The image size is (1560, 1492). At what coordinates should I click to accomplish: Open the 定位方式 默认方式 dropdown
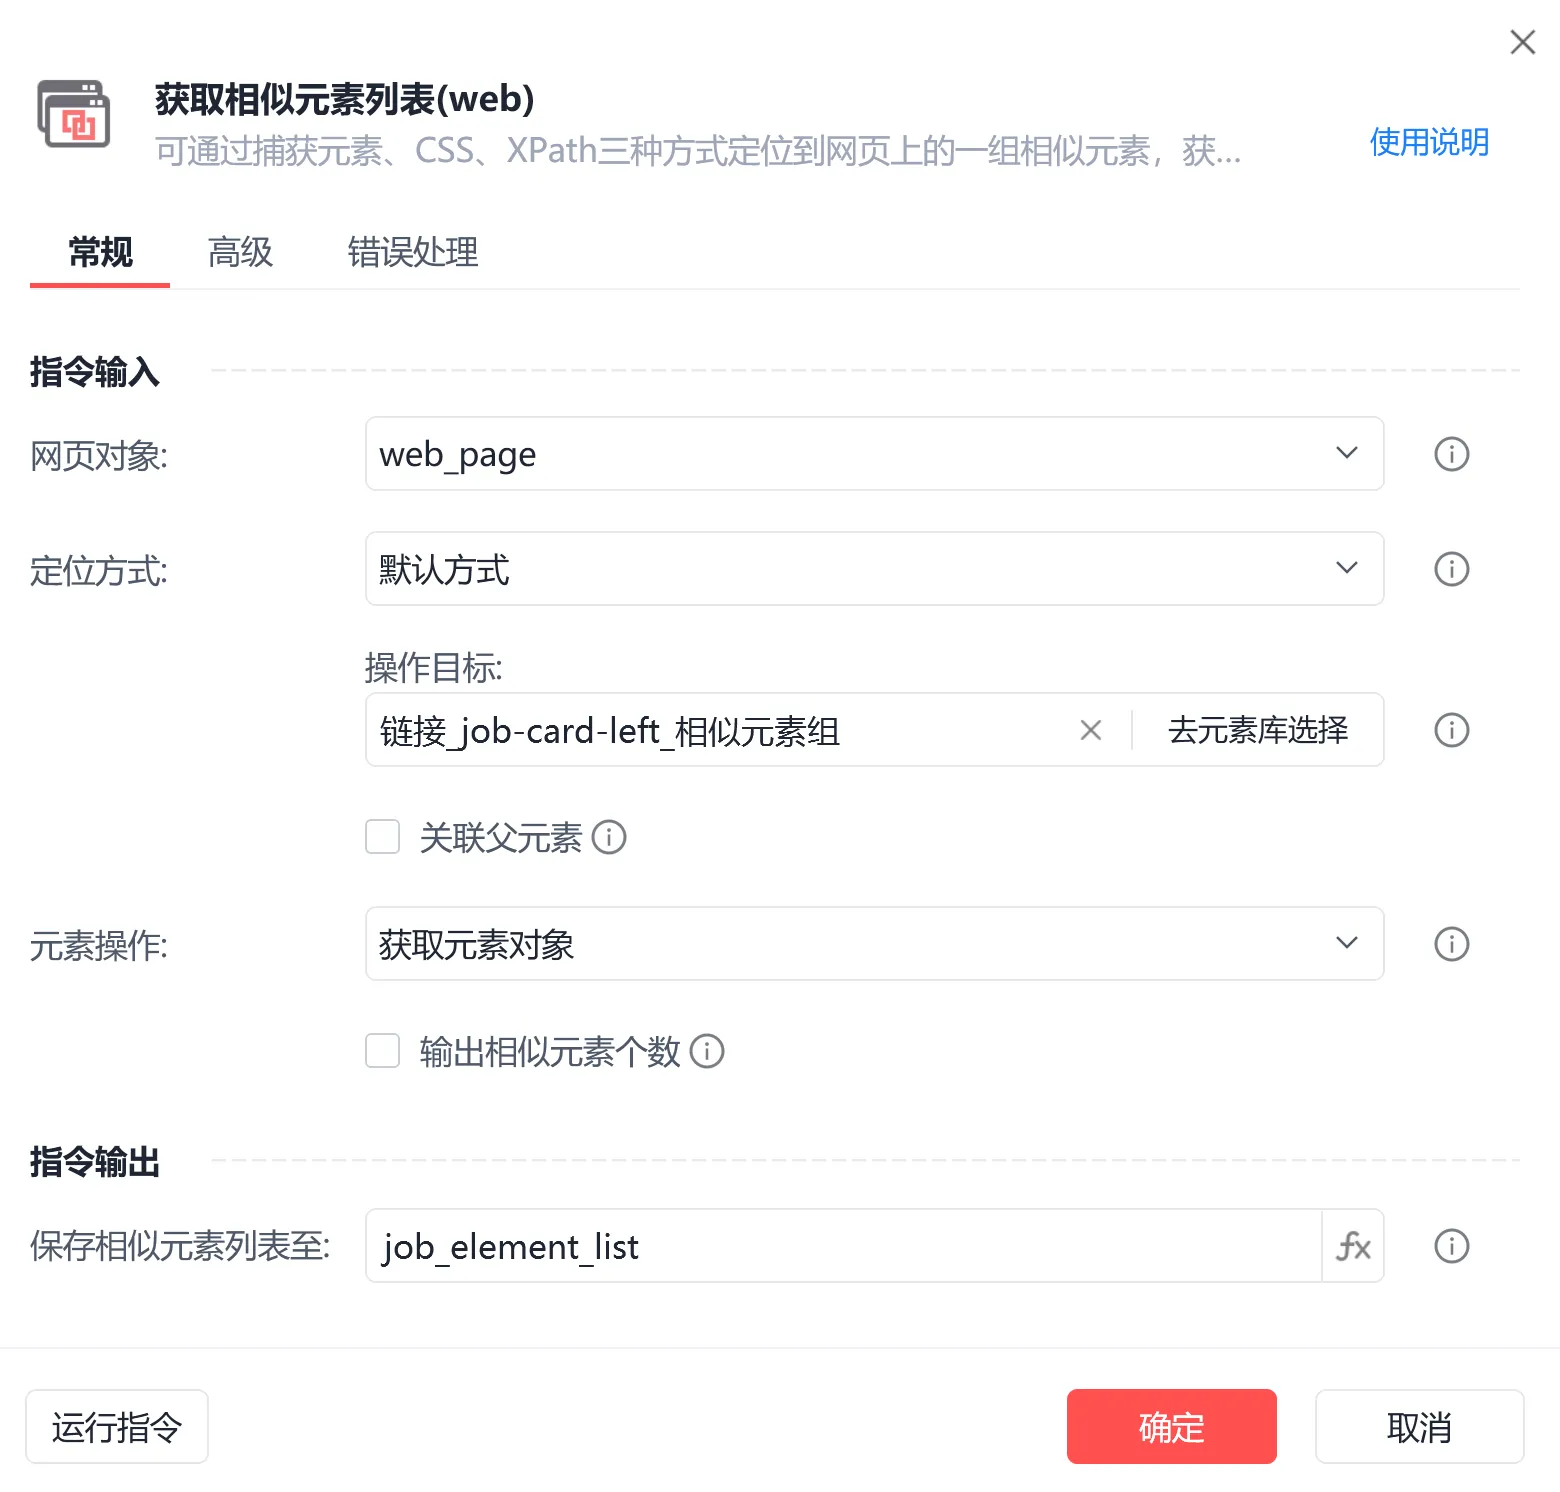[x=874, y=569]
